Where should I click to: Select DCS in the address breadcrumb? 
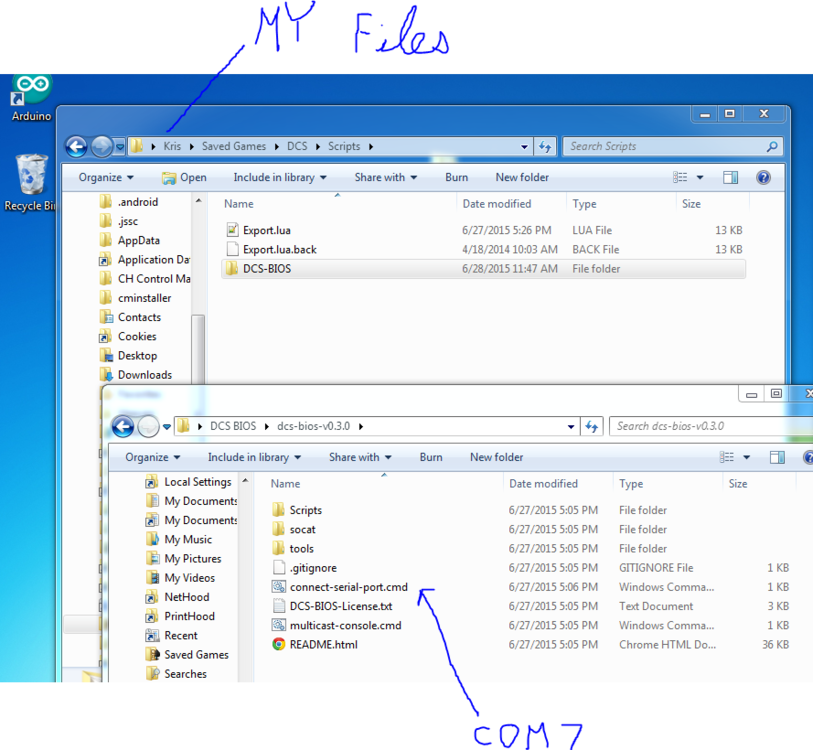[x=297, y=146]
